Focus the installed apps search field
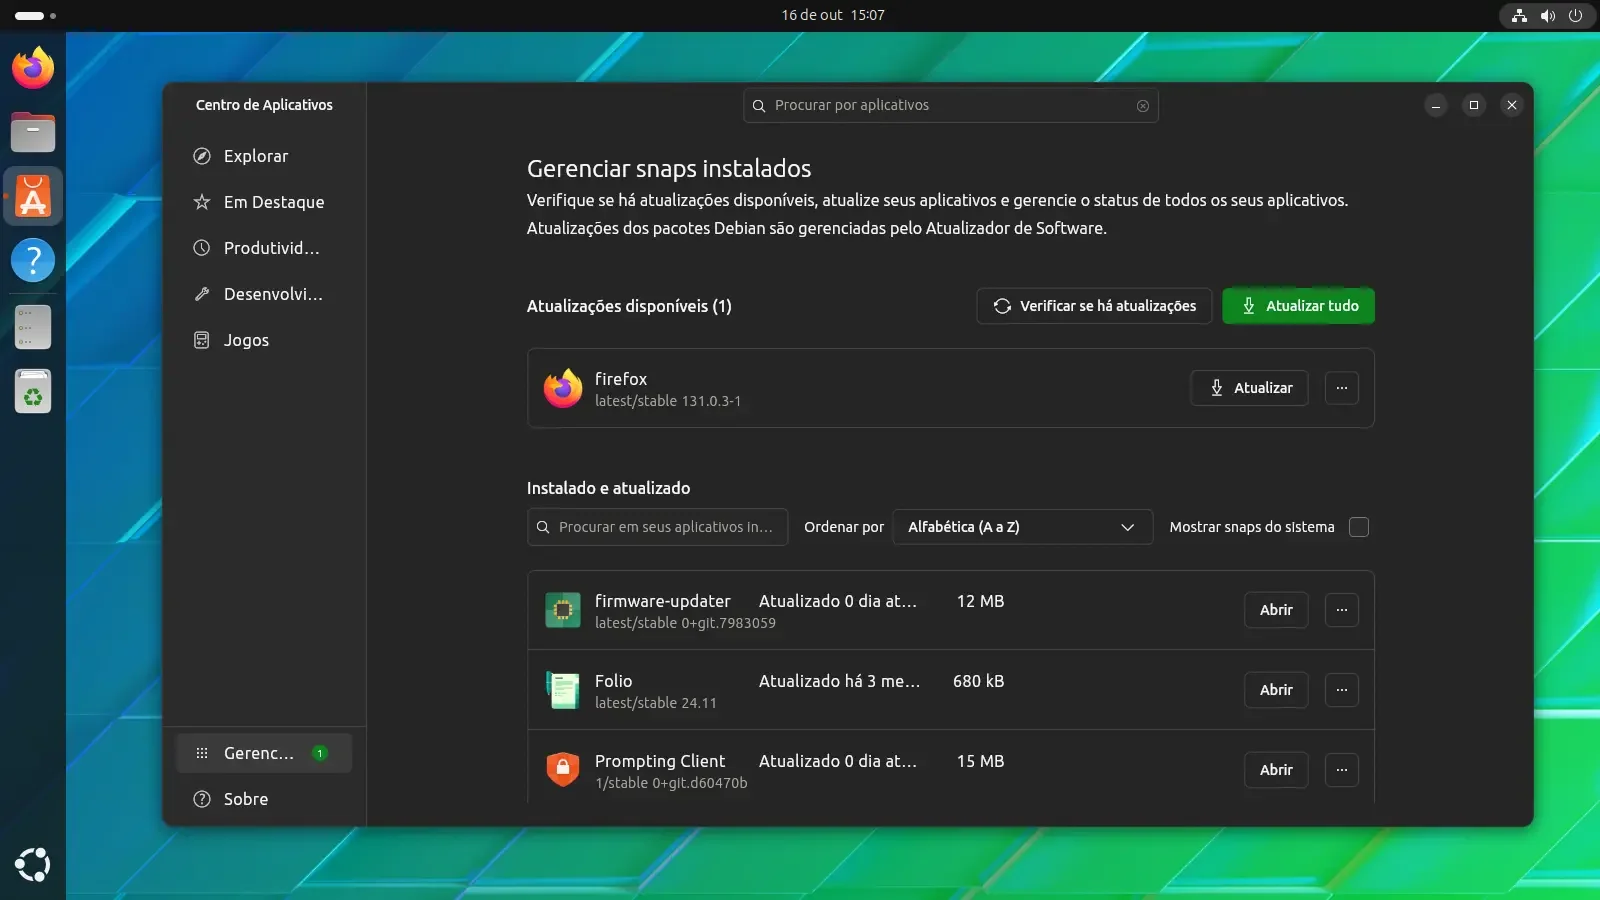This screenshot has width=1600, height=900. [x=657, y=527]
